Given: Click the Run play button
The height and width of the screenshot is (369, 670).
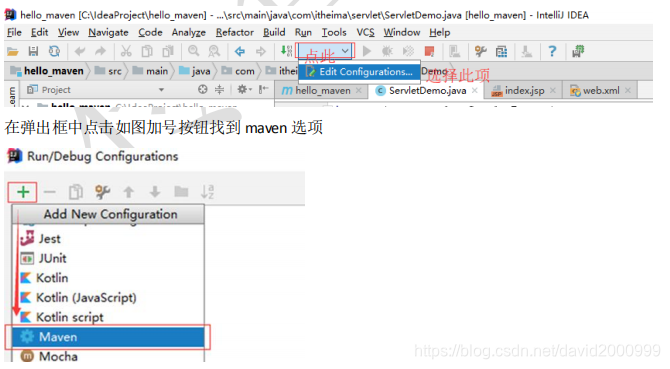Looking at the screenshot, I should (x=367, y=51).
